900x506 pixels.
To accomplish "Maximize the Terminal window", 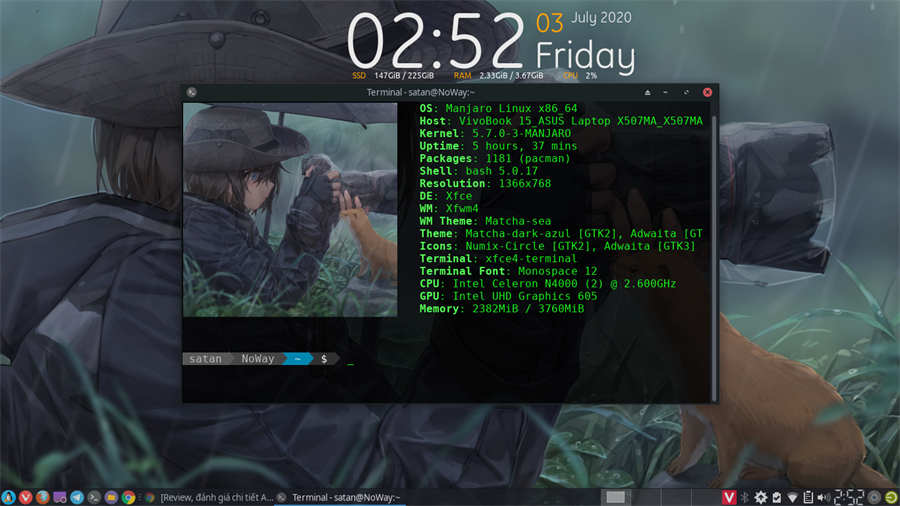I will pyautogui.click(x=686, y=92).
